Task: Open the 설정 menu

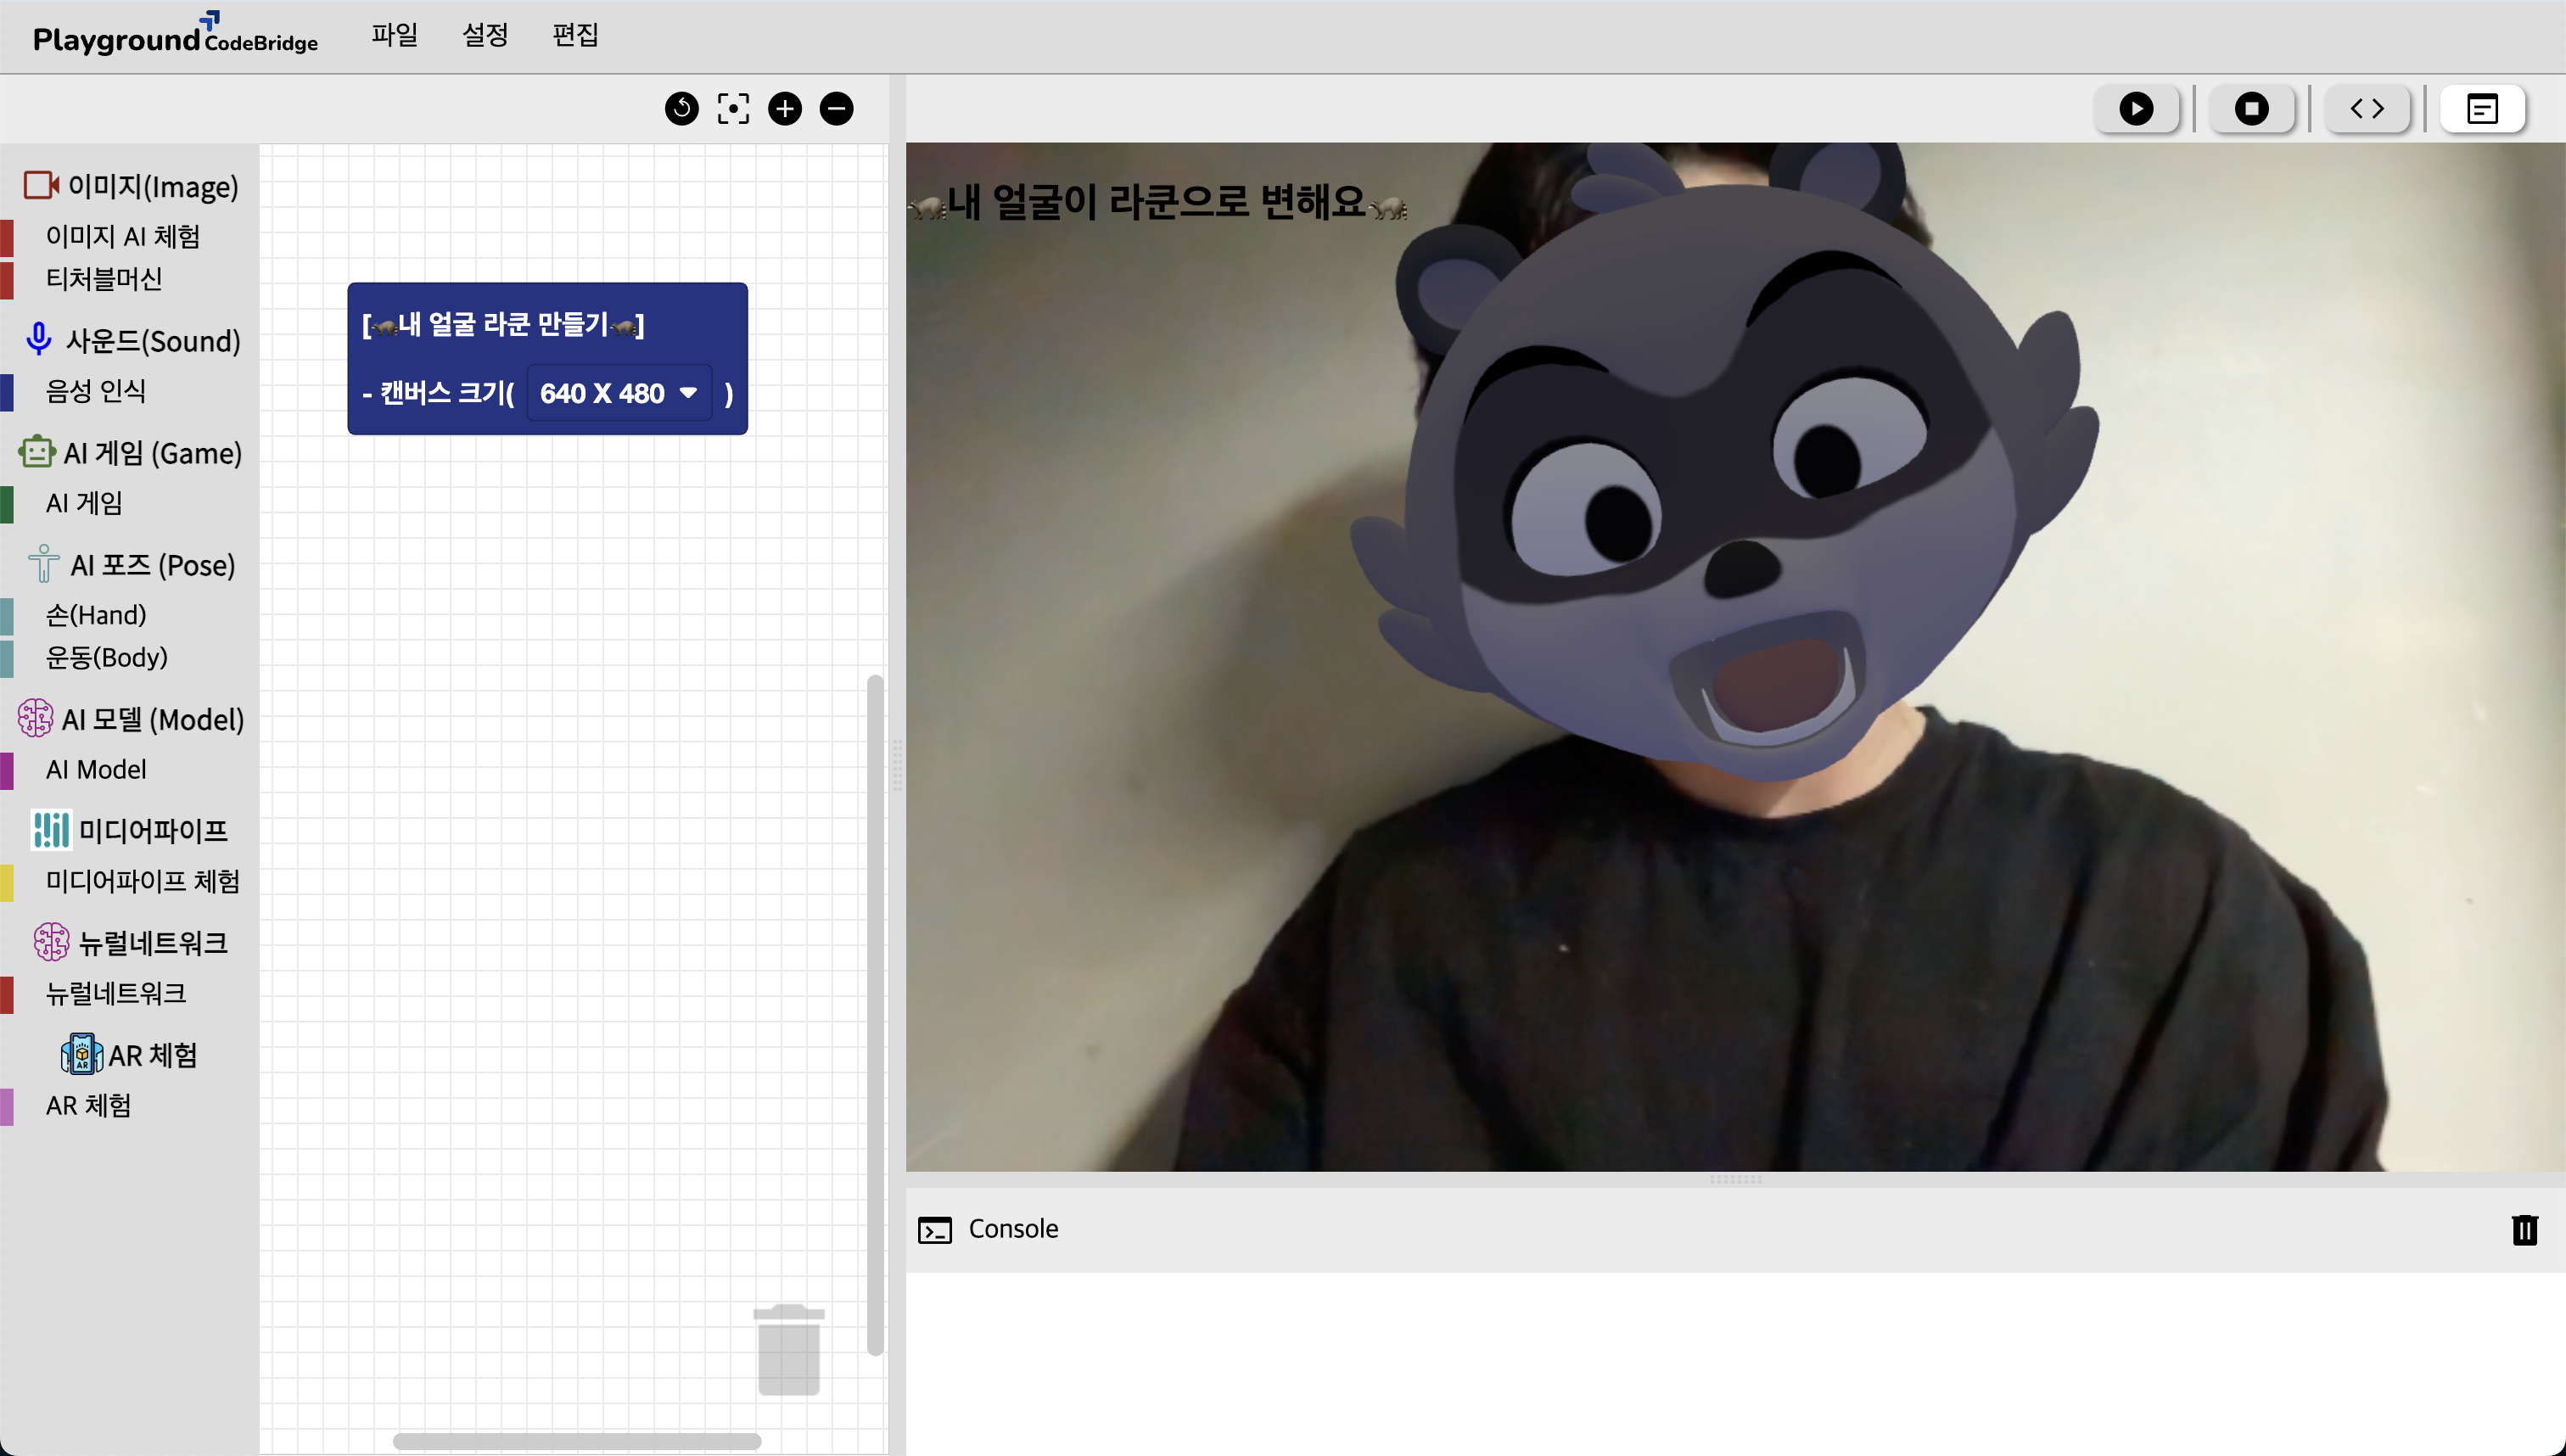Action: click(x=485, y=35)
